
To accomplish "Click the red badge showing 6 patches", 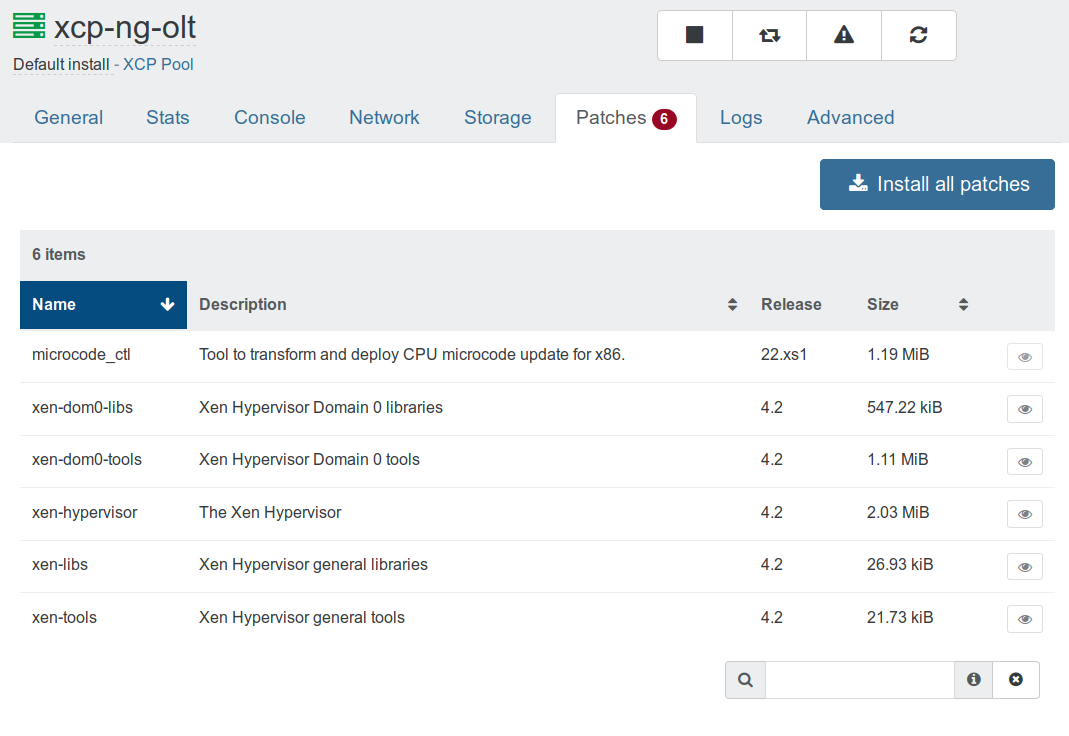I will (664, 119).
